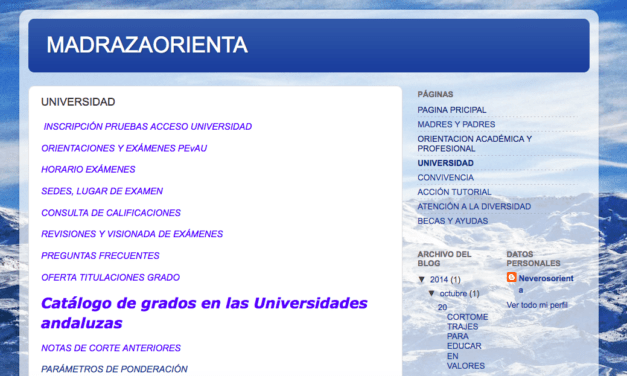Open OFERTA TITULACIONES GRADO link
This screenshot has width=627, height=376.
pyautogui.click(x=110, y=278)
